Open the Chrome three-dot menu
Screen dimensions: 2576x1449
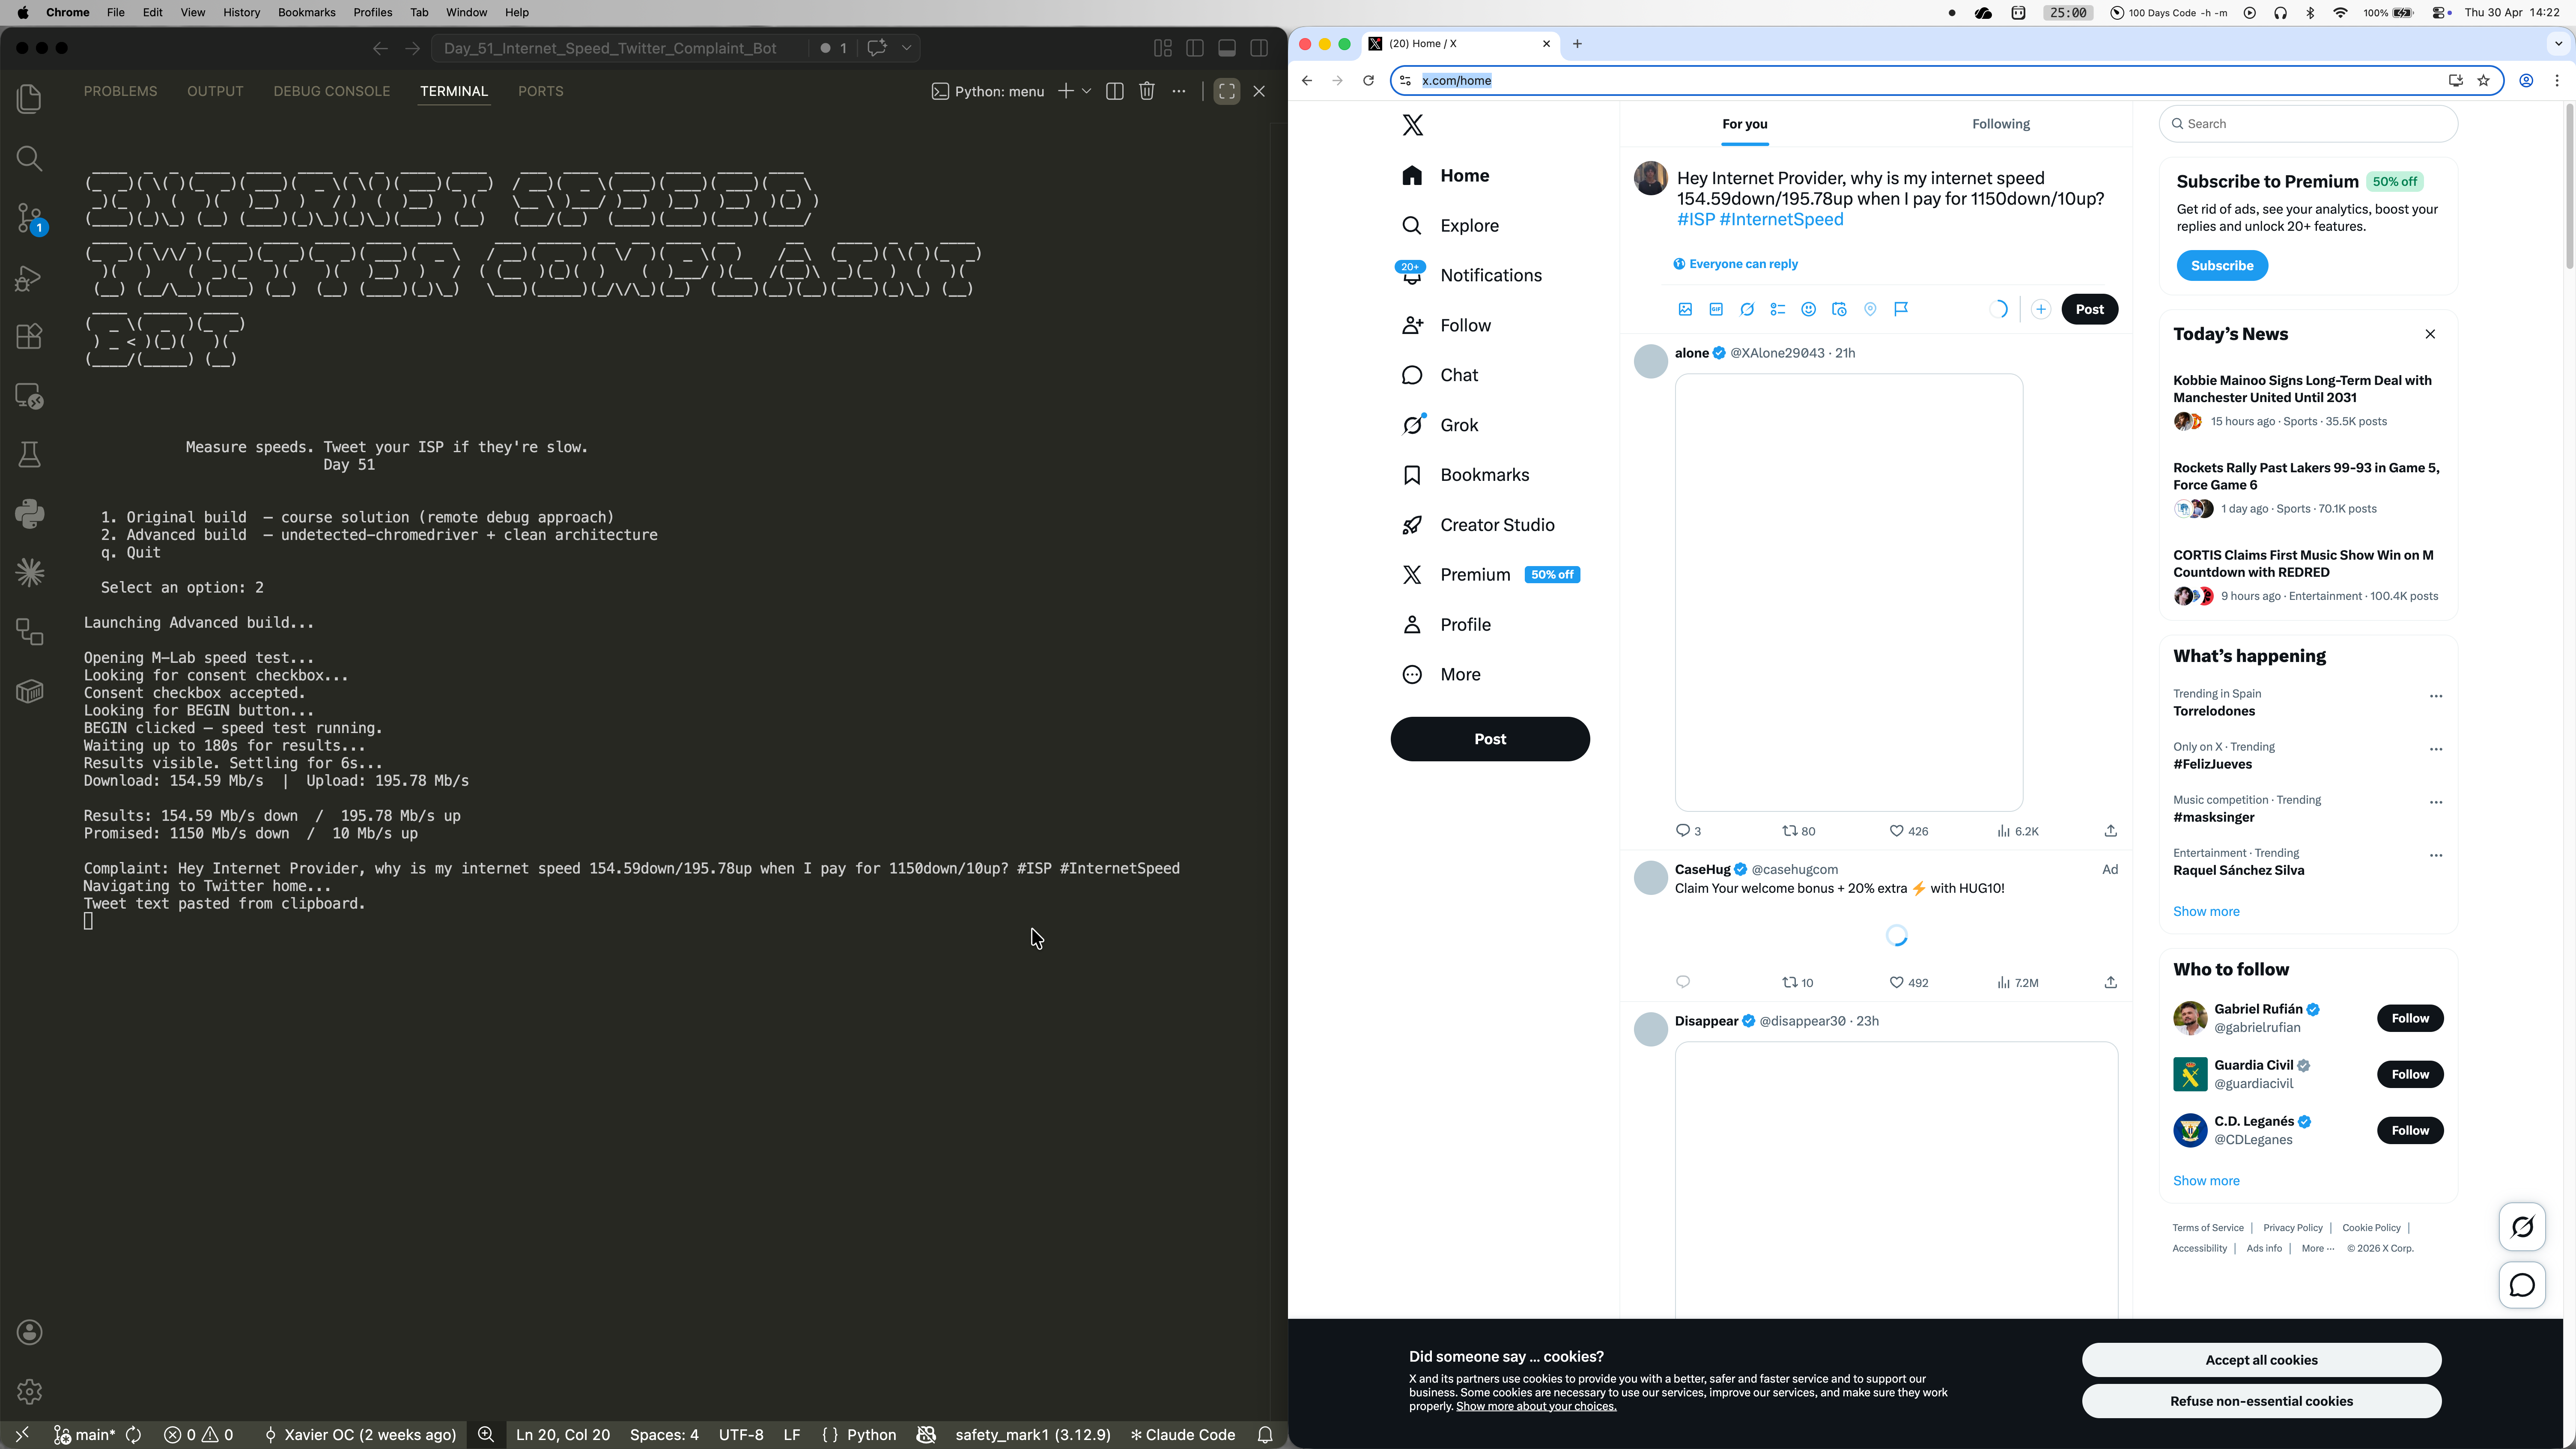[2557, 80]
